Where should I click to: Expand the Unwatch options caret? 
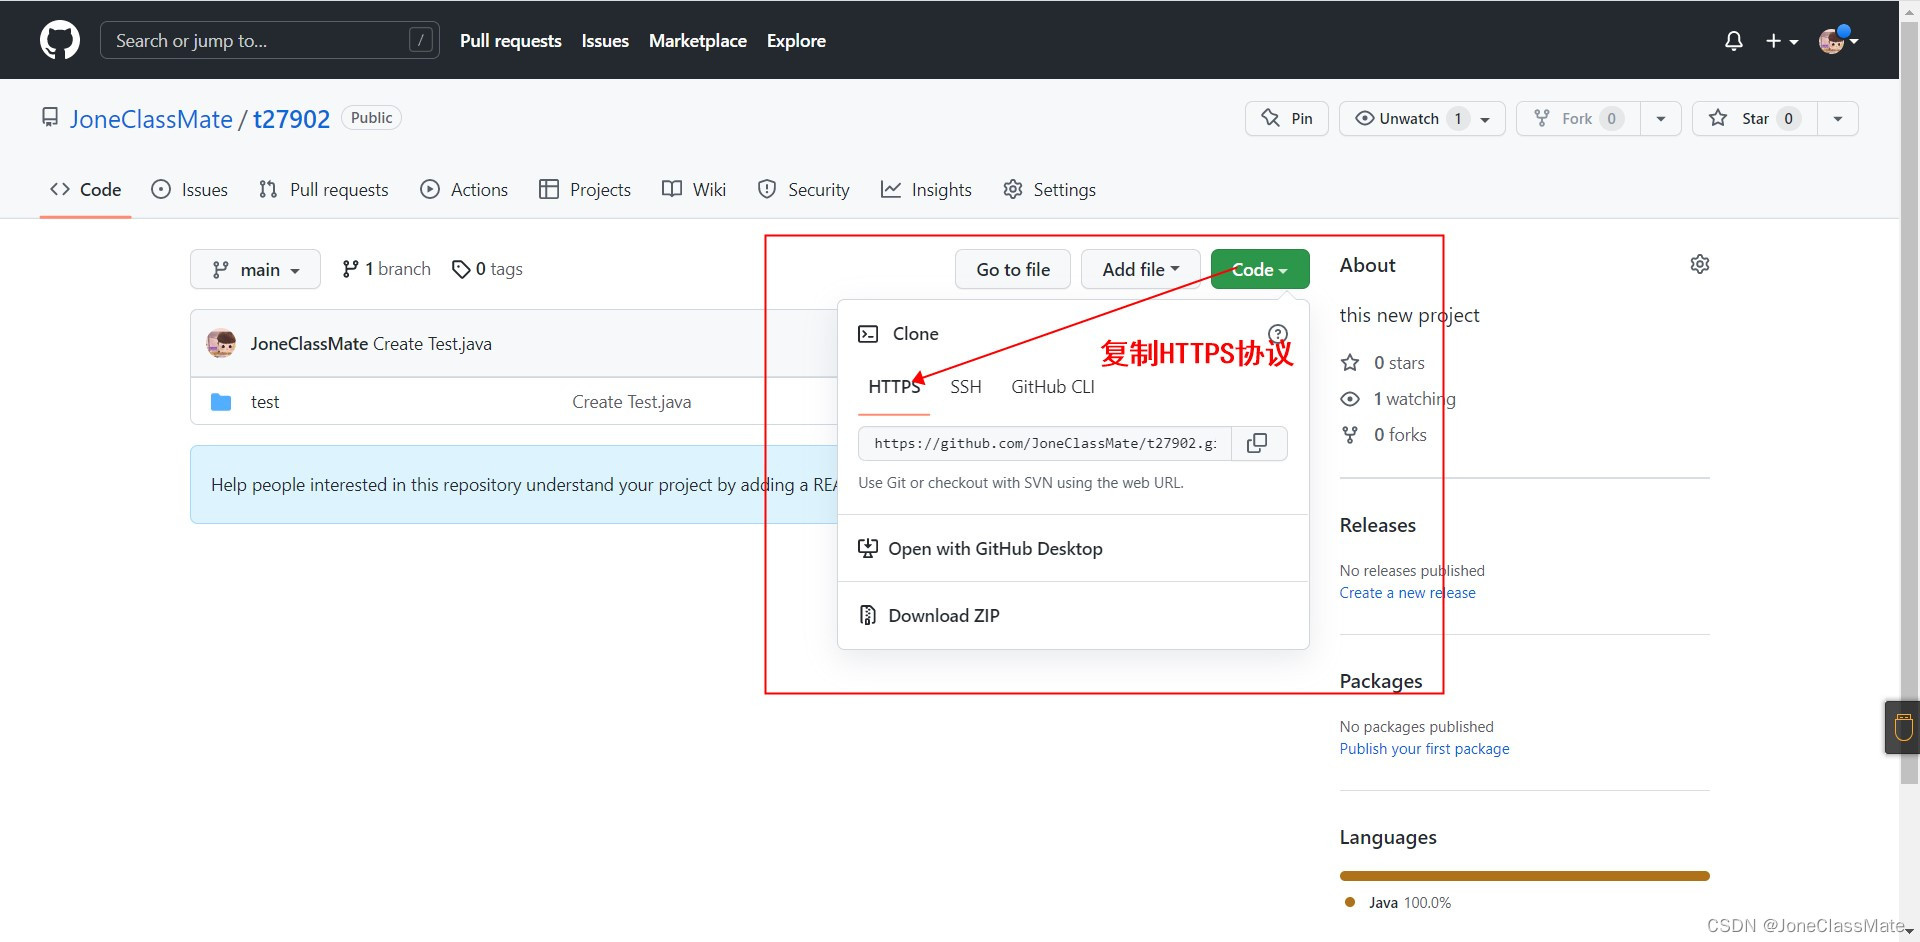click(1486, 119)
